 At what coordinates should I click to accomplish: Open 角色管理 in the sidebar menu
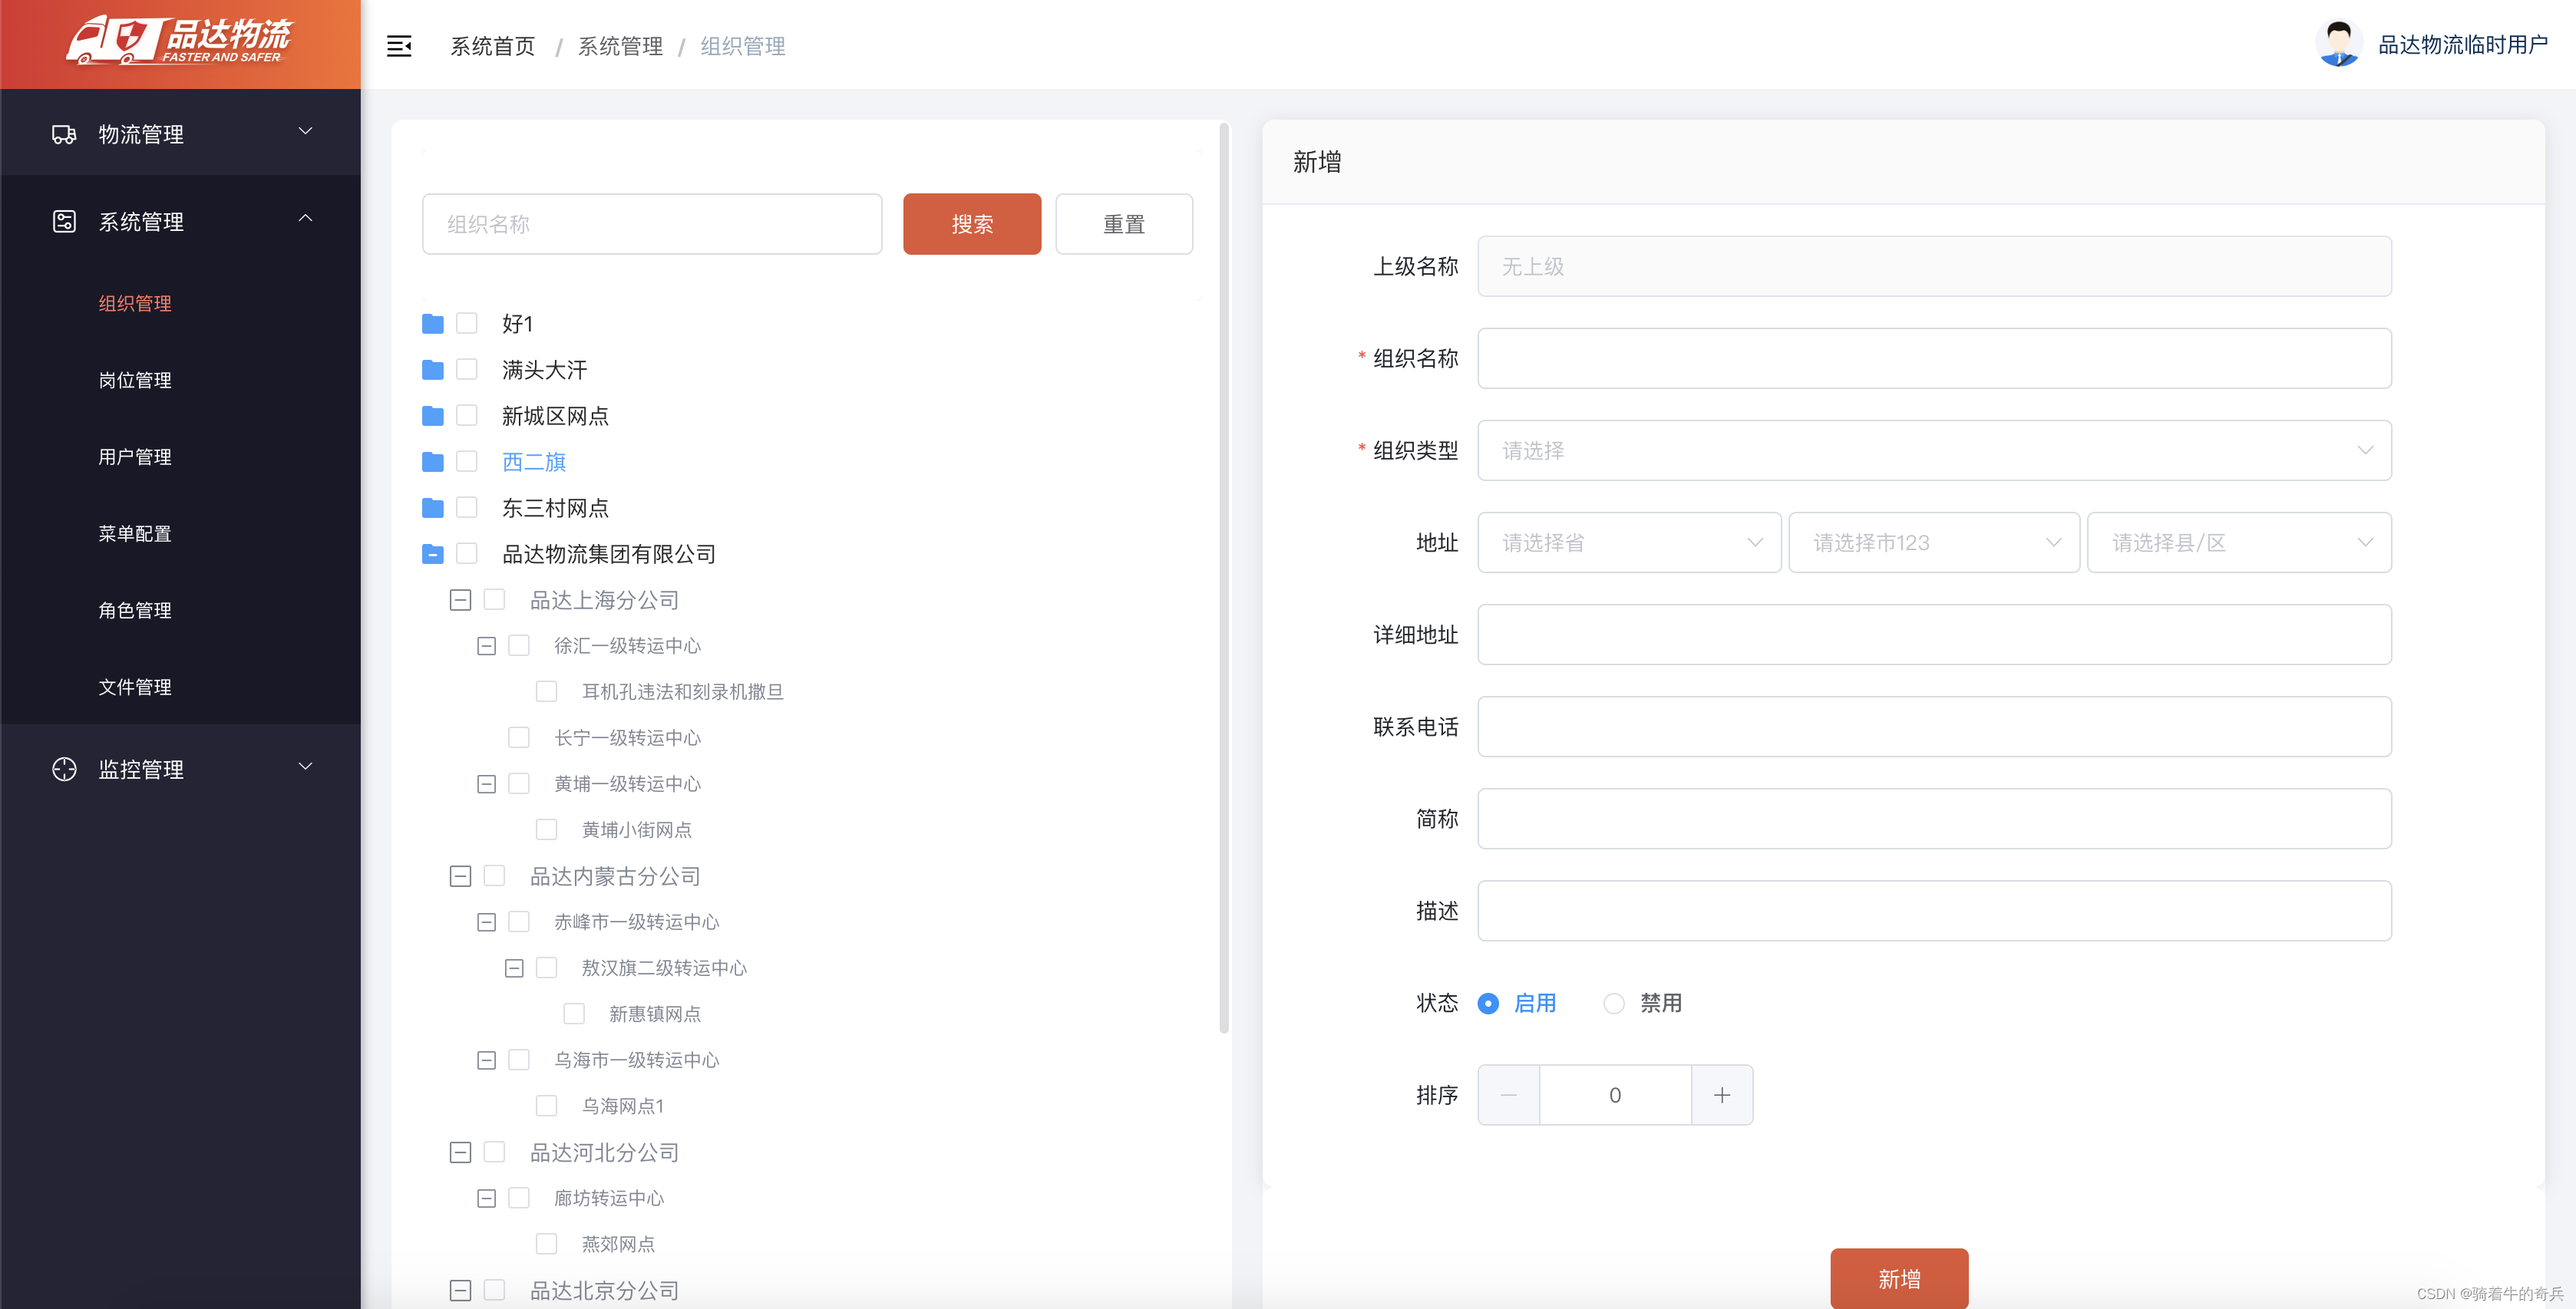(135, 610)
